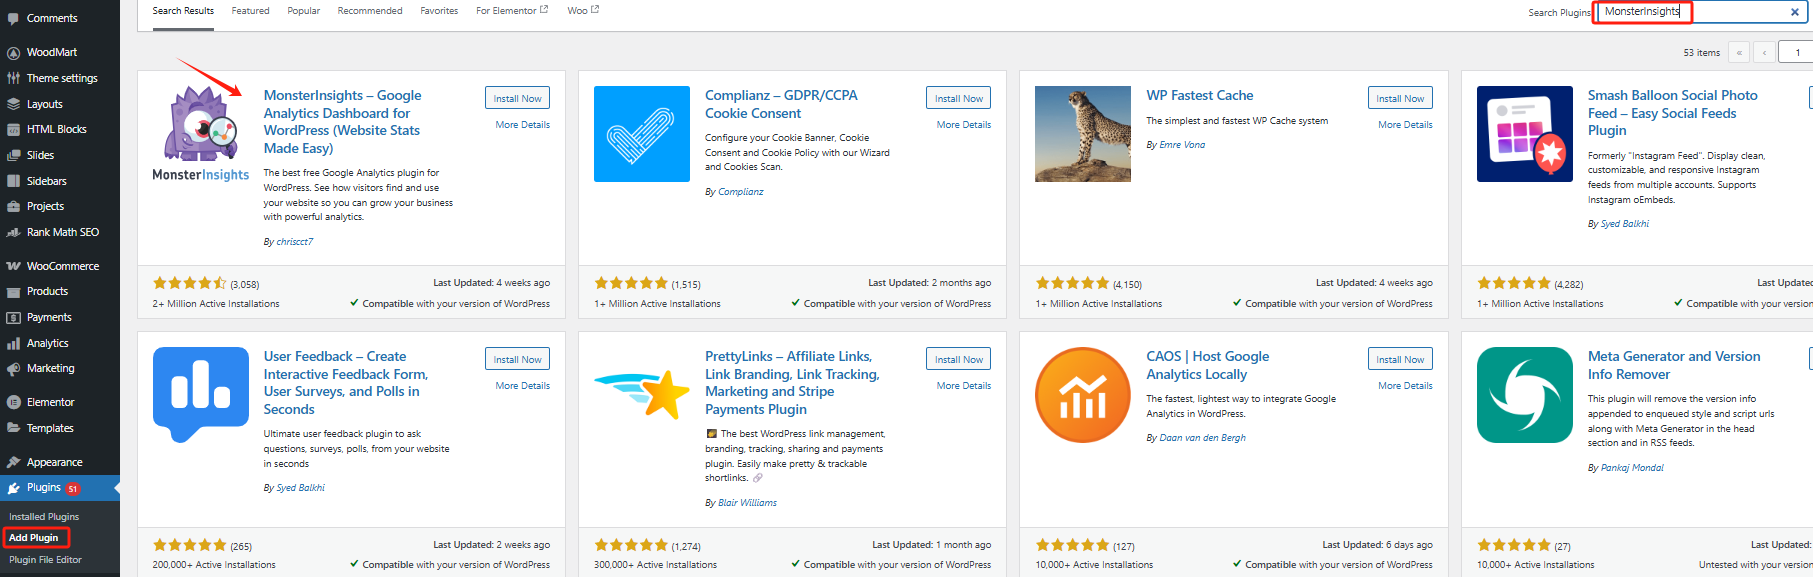Open the MonsterInsights plugin title link
The image size is (1813, 577).
[x=343, y=122]
